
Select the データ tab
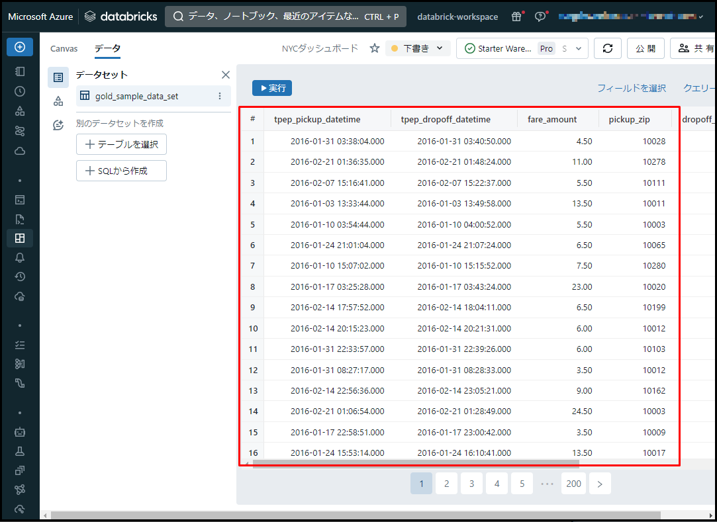pos(107,48)
